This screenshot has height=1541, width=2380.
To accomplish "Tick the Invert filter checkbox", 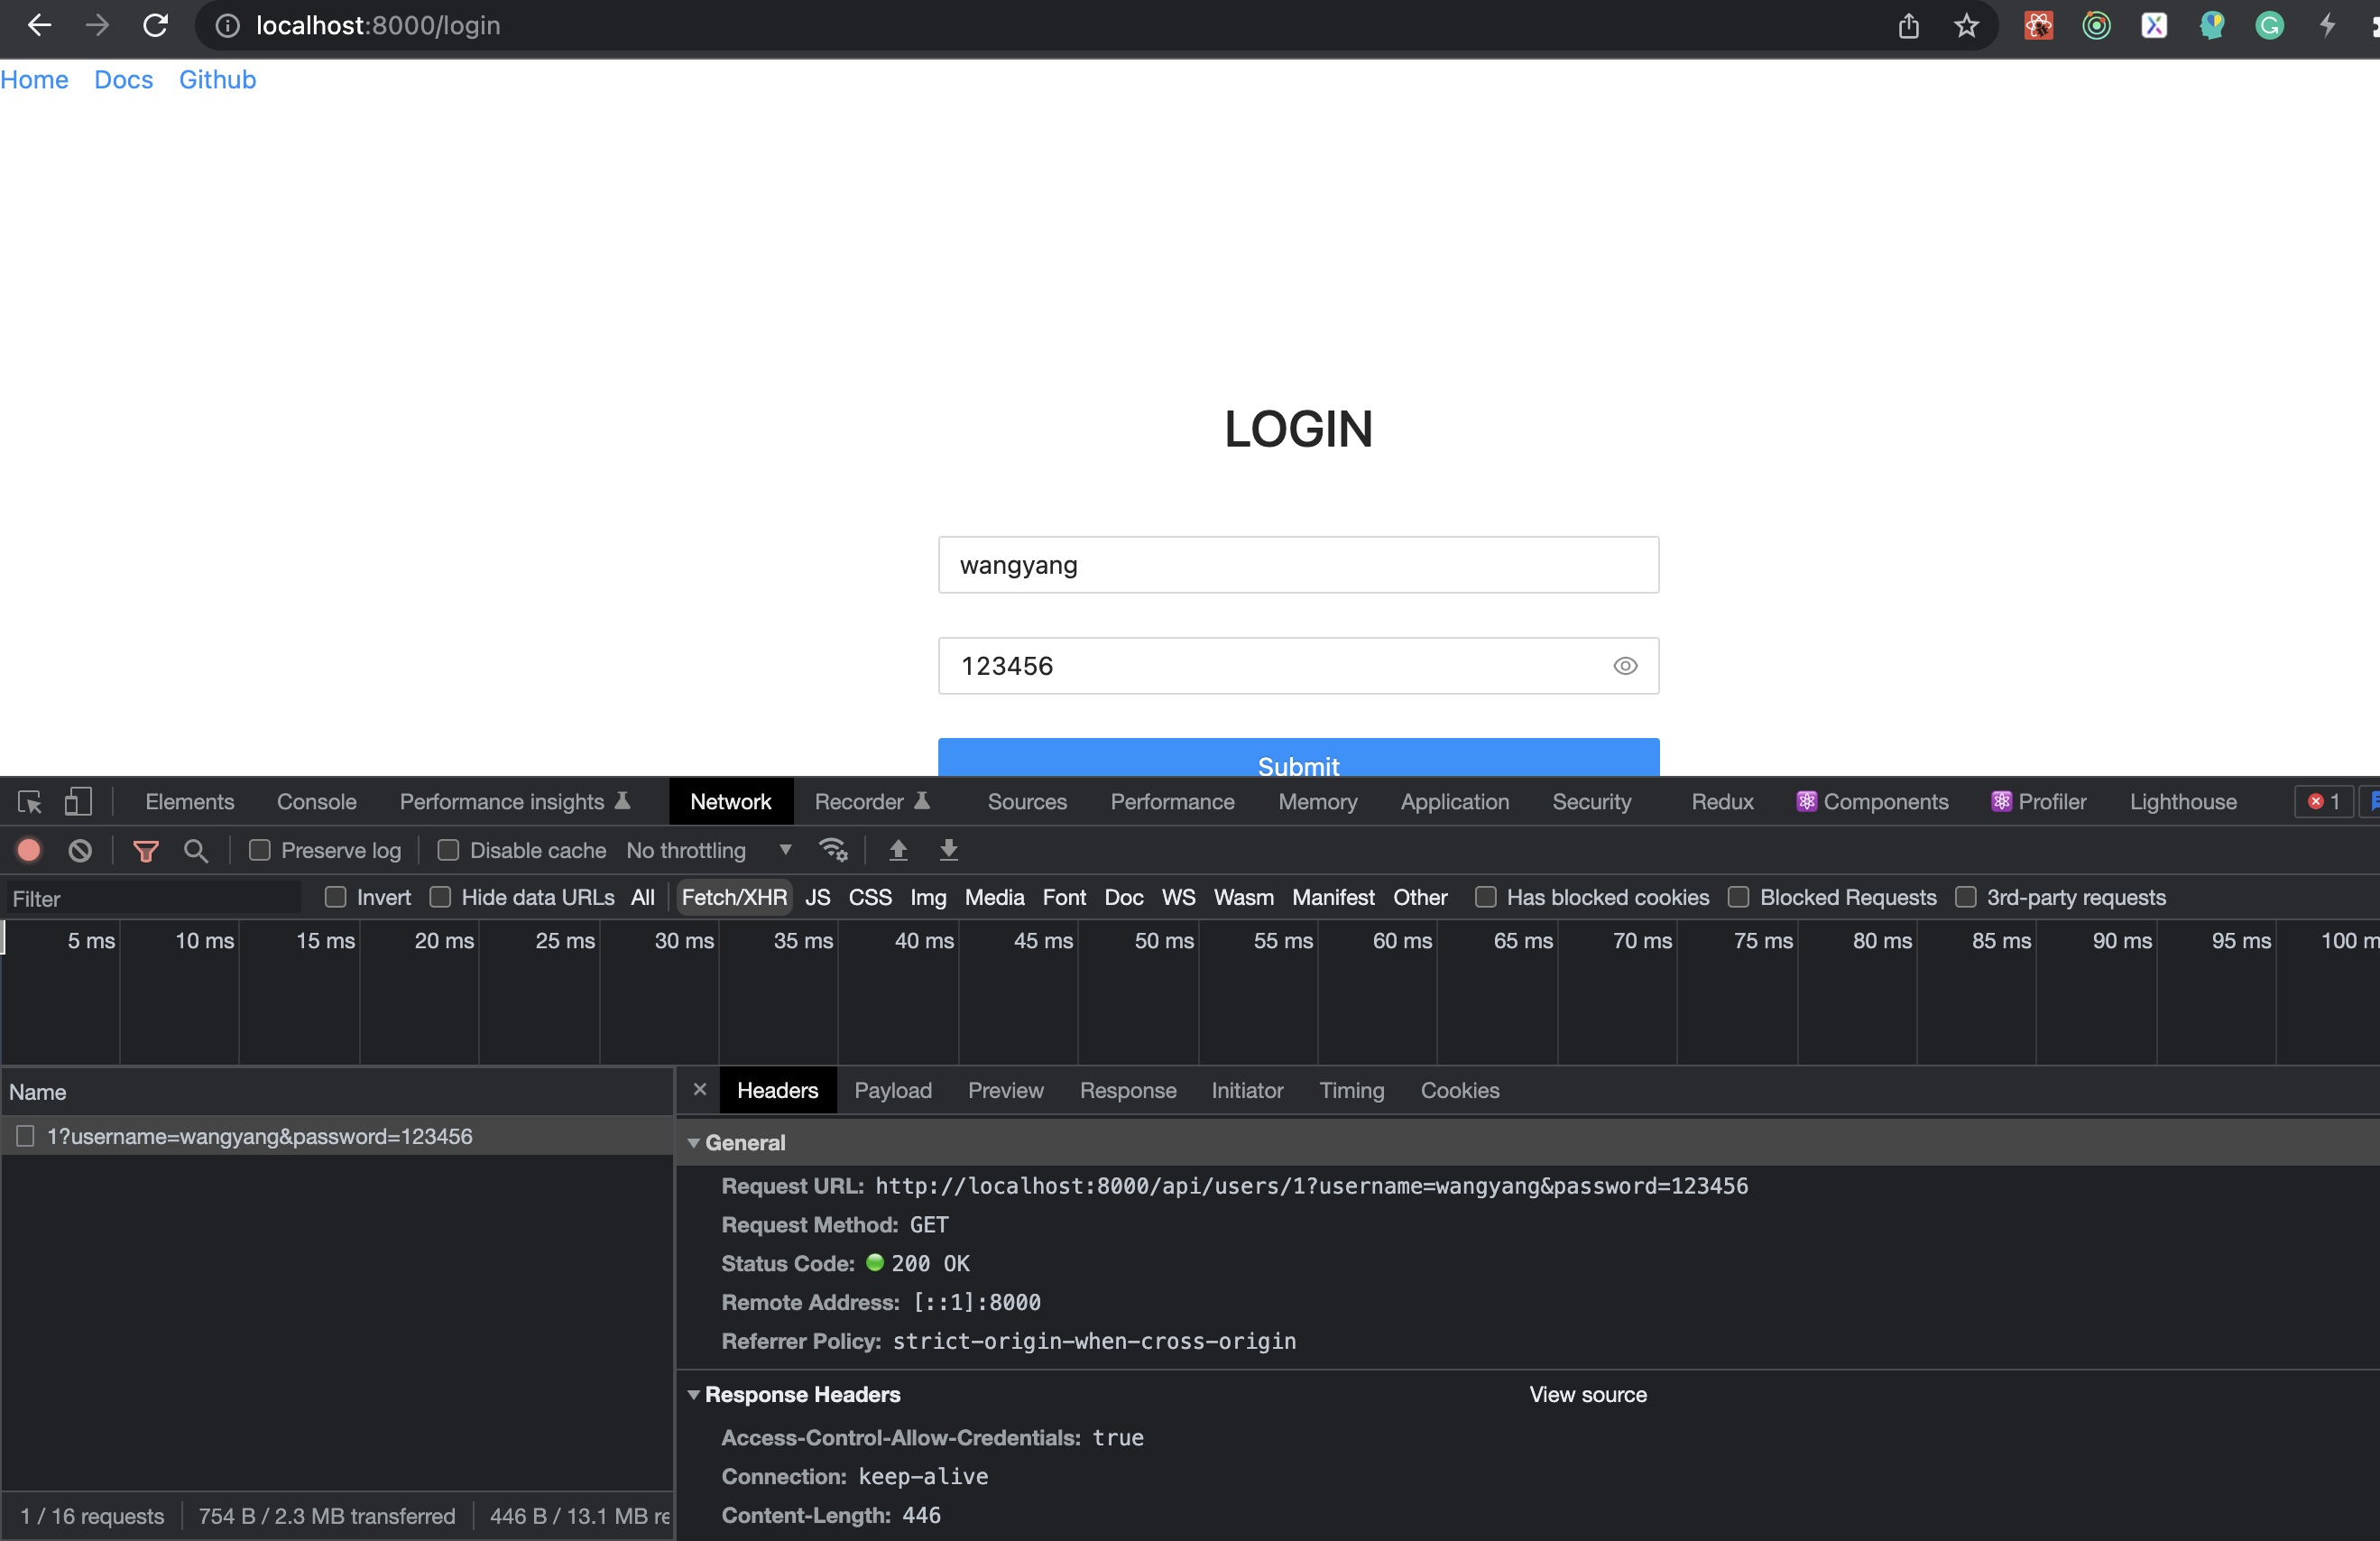I will (336, 897).
